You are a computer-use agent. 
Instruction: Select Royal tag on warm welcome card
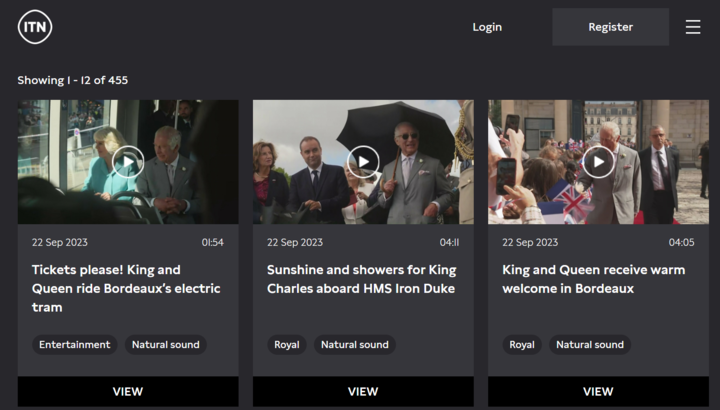pos(522,345)
